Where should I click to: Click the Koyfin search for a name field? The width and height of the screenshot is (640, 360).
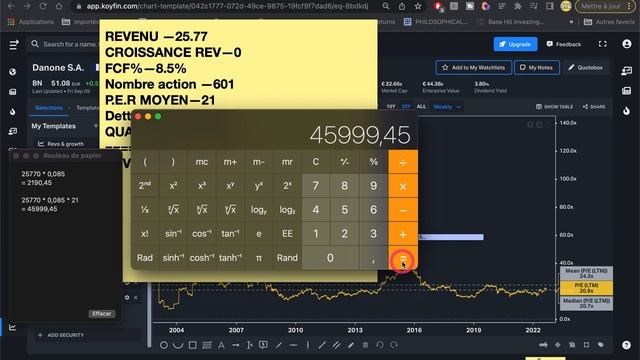(64, 44)
